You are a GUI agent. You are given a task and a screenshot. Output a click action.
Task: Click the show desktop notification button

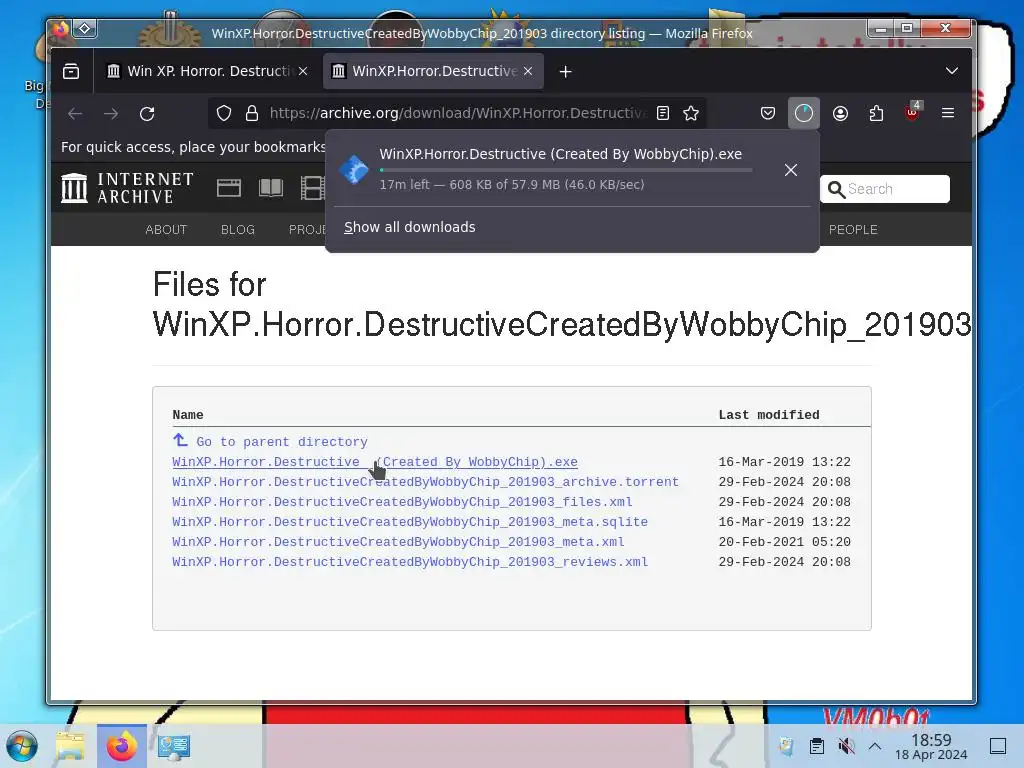[x=998, y=746]
